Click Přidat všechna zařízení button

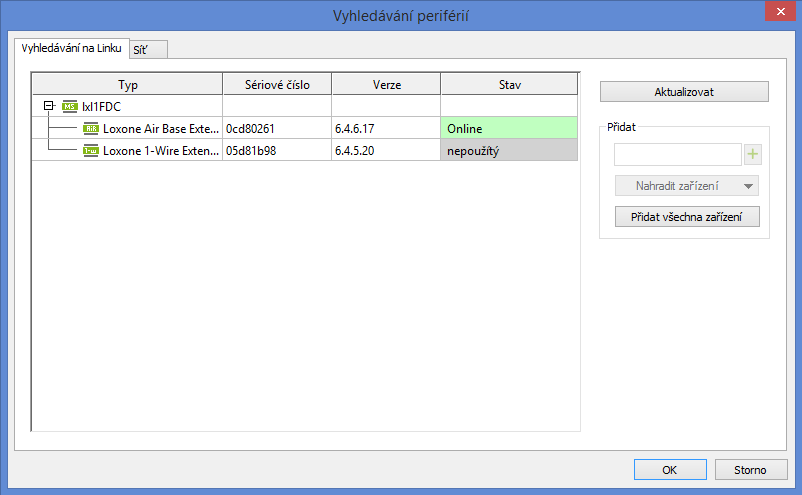(x=687, y=217)
